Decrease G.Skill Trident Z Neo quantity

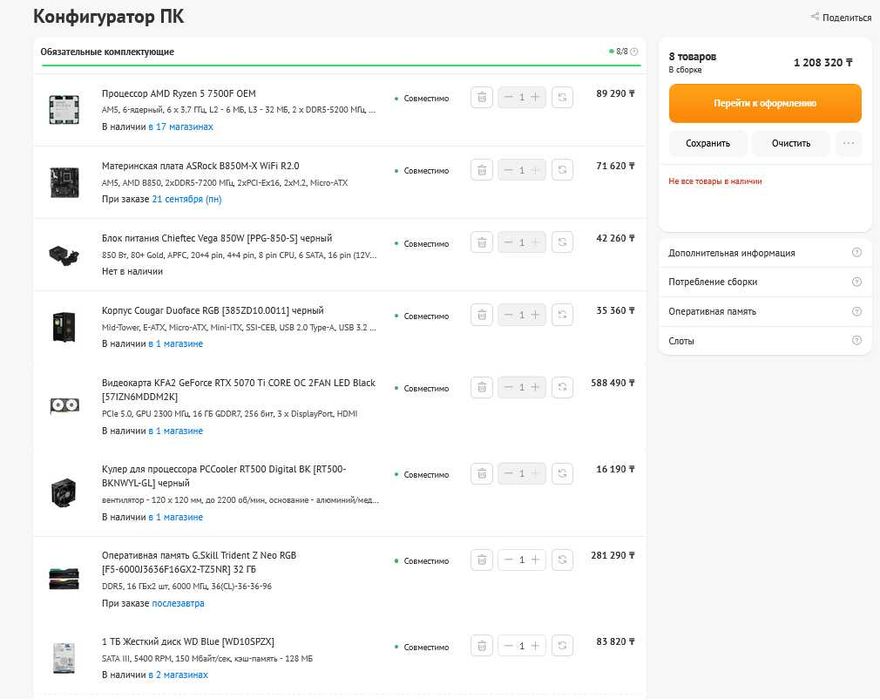(x=508, y=560)
